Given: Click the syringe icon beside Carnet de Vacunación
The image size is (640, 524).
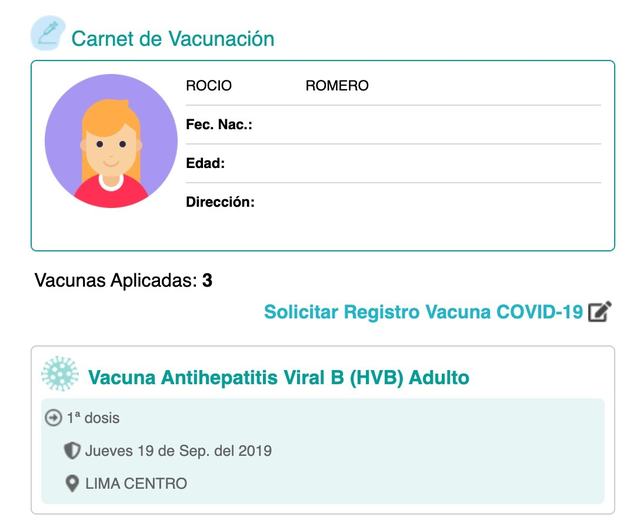Looking at the screenshot, I should pyautogui.click(x=48, y=33).
